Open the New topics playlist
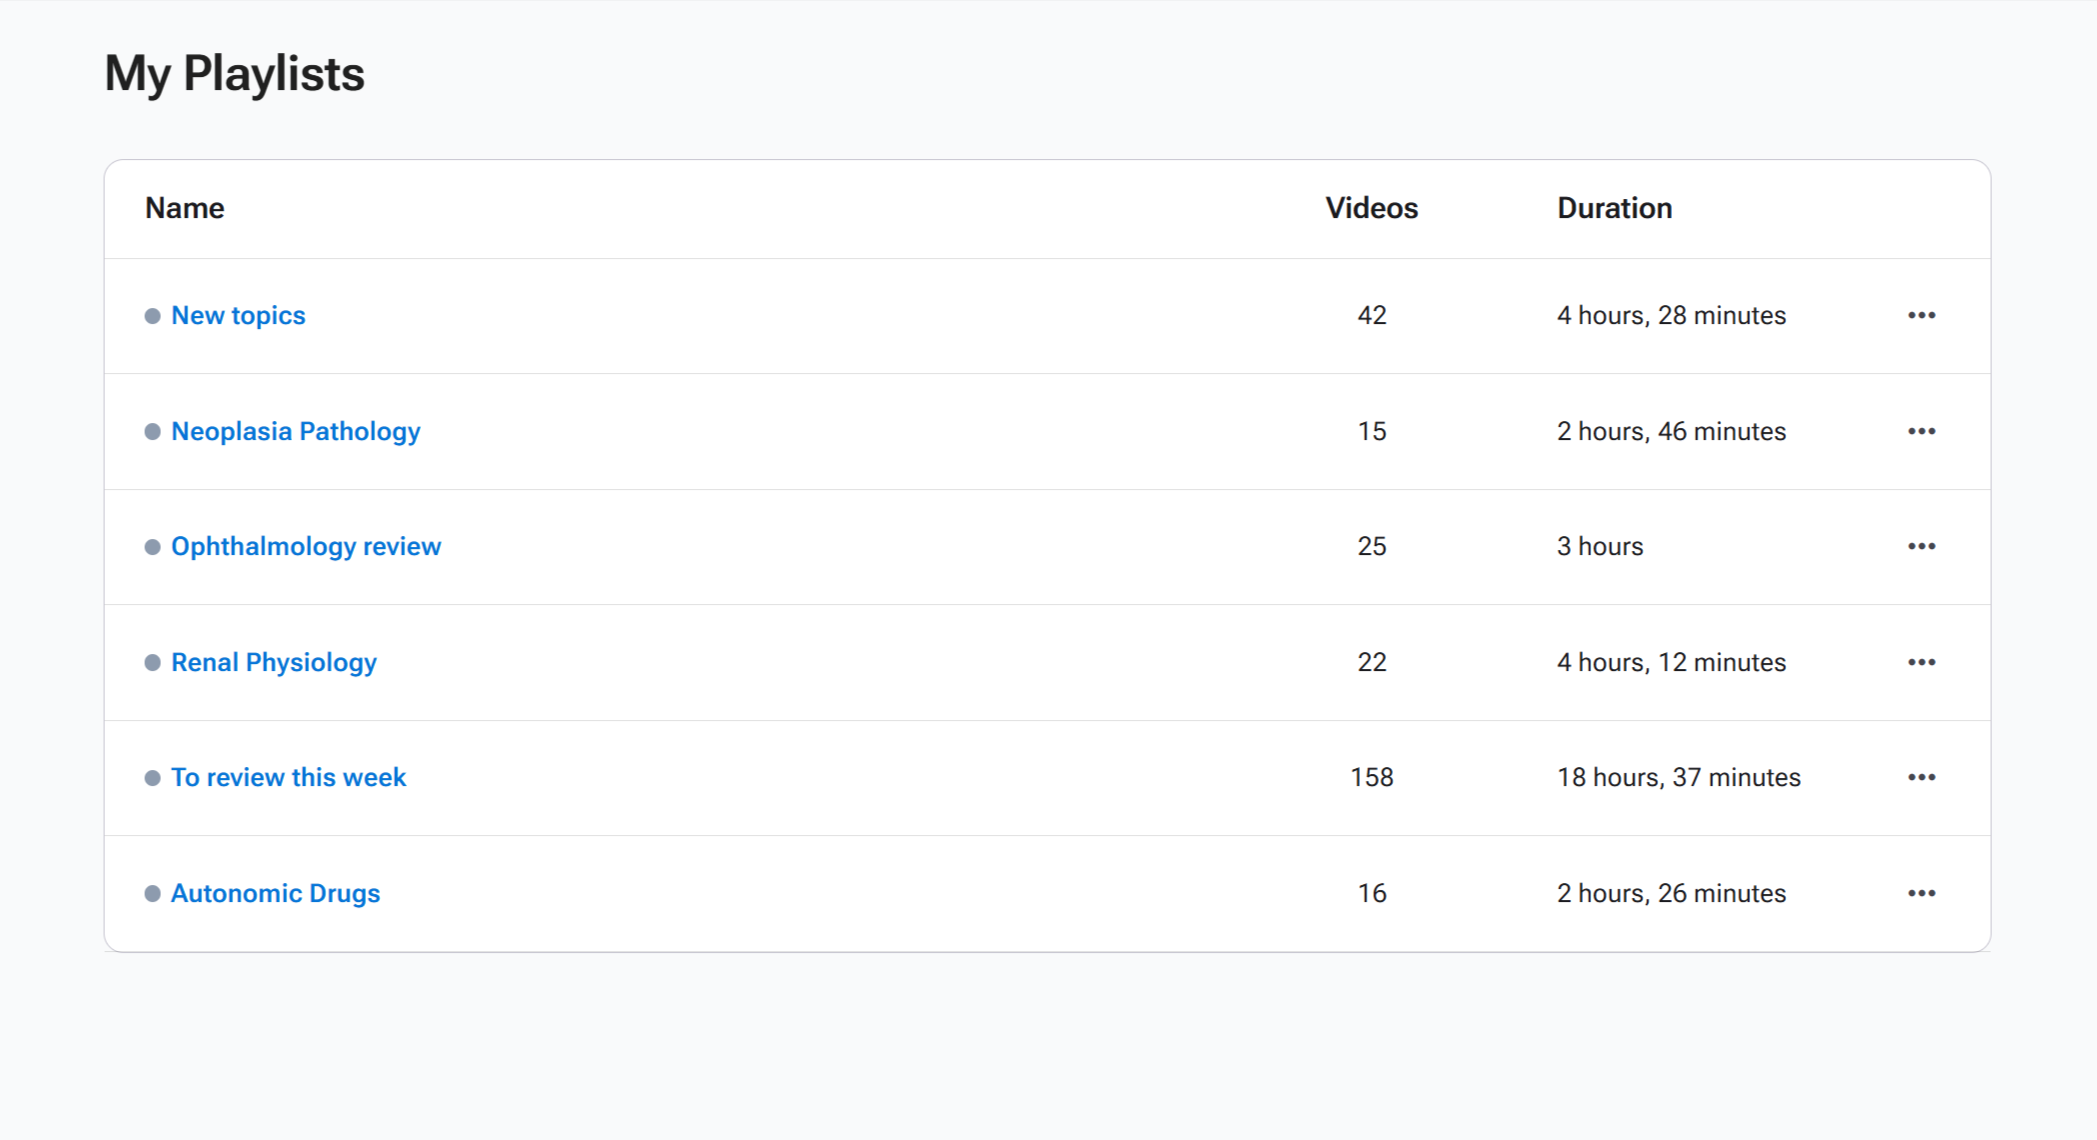Image resolution: width=2097 pixels, height=1140 pixels. [238, 316]
